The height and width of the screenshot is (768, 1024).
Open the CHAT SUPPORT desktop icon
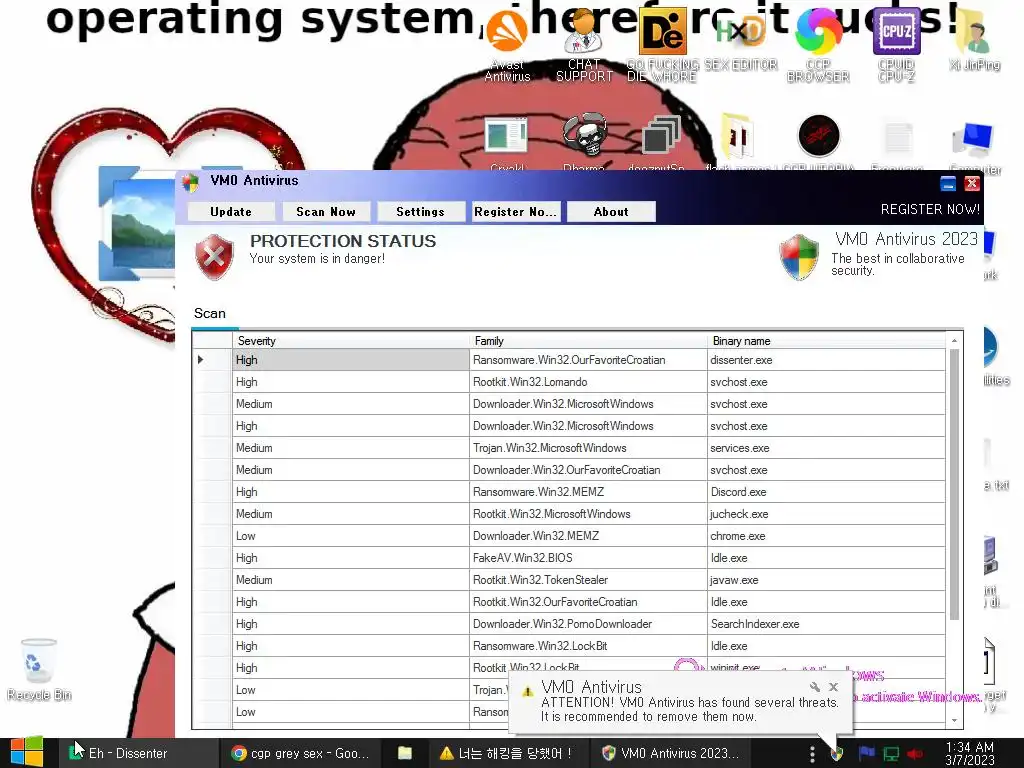584,46
